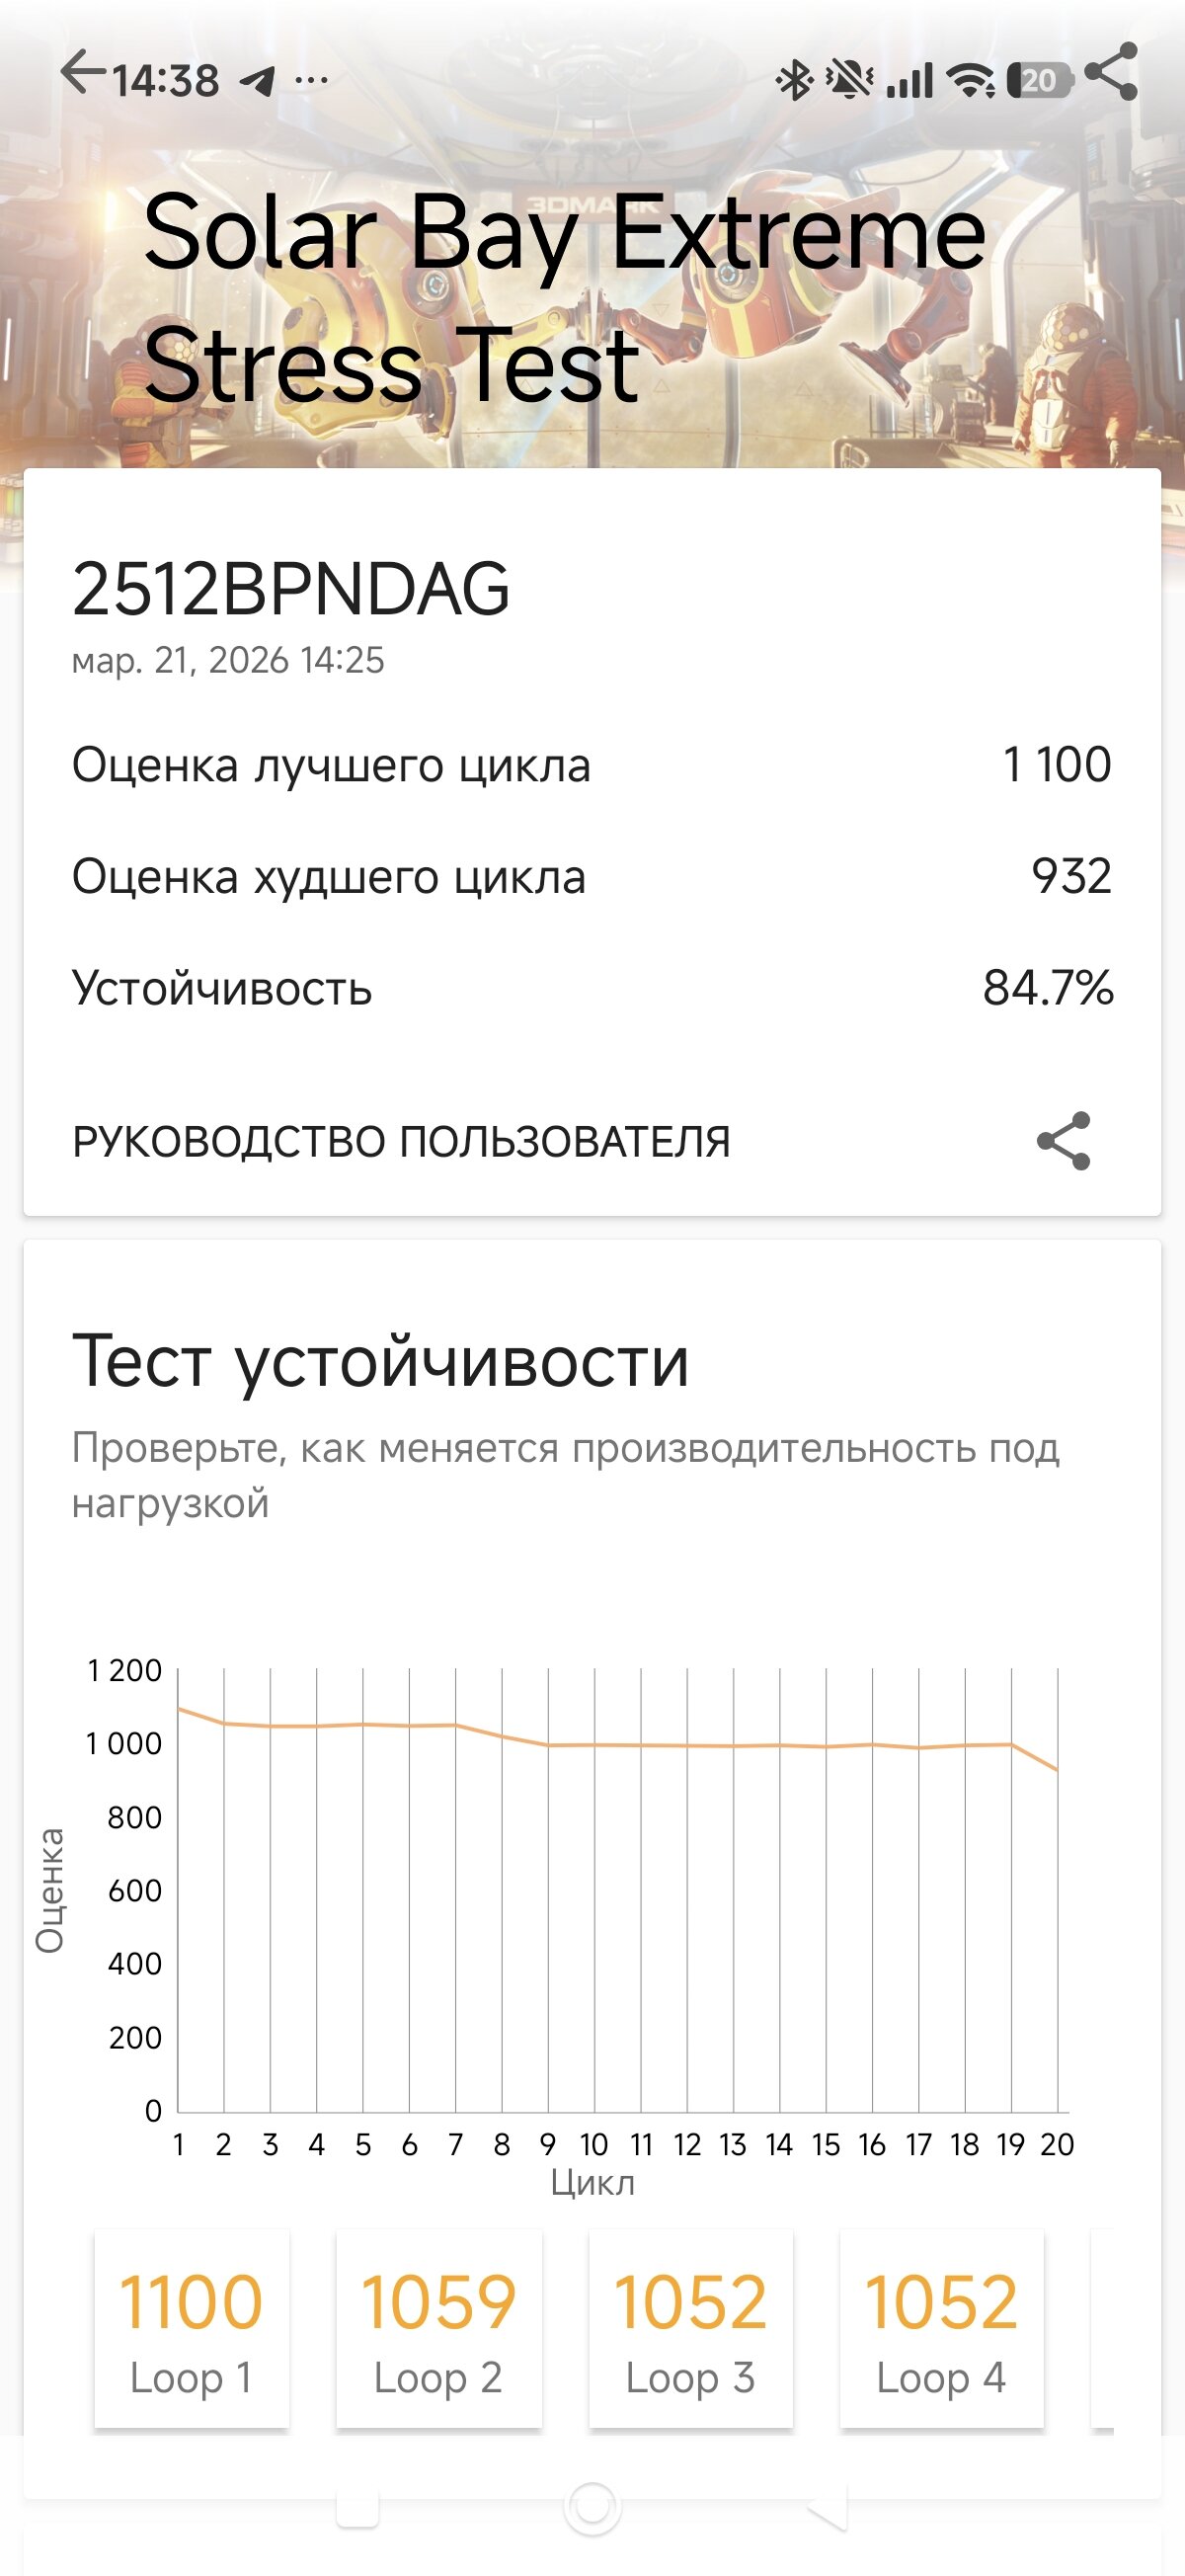This screenshot has width=1185, height=2576.
Task: Tap the Telegram notification icon
Action: click(259, 81)
